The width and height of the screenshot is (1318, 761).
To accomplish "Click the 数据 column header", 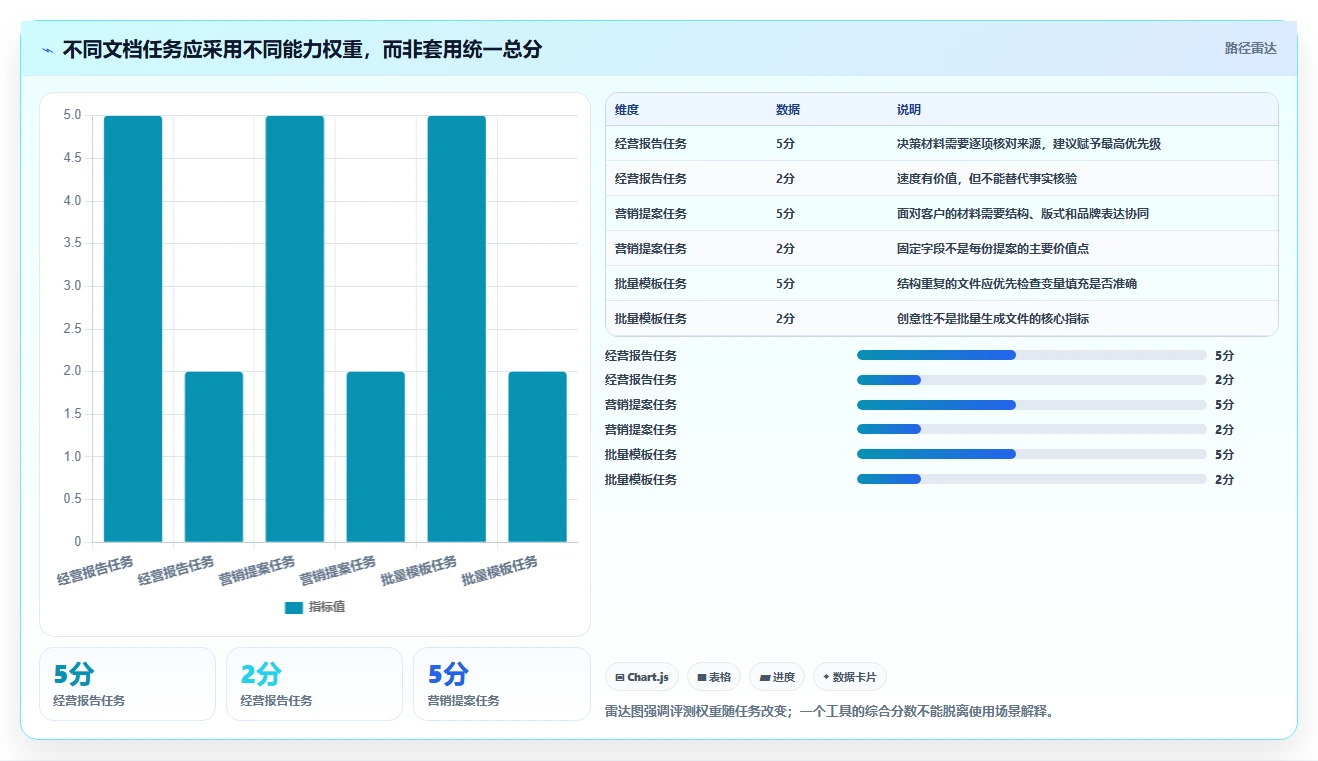I will 788,110.
